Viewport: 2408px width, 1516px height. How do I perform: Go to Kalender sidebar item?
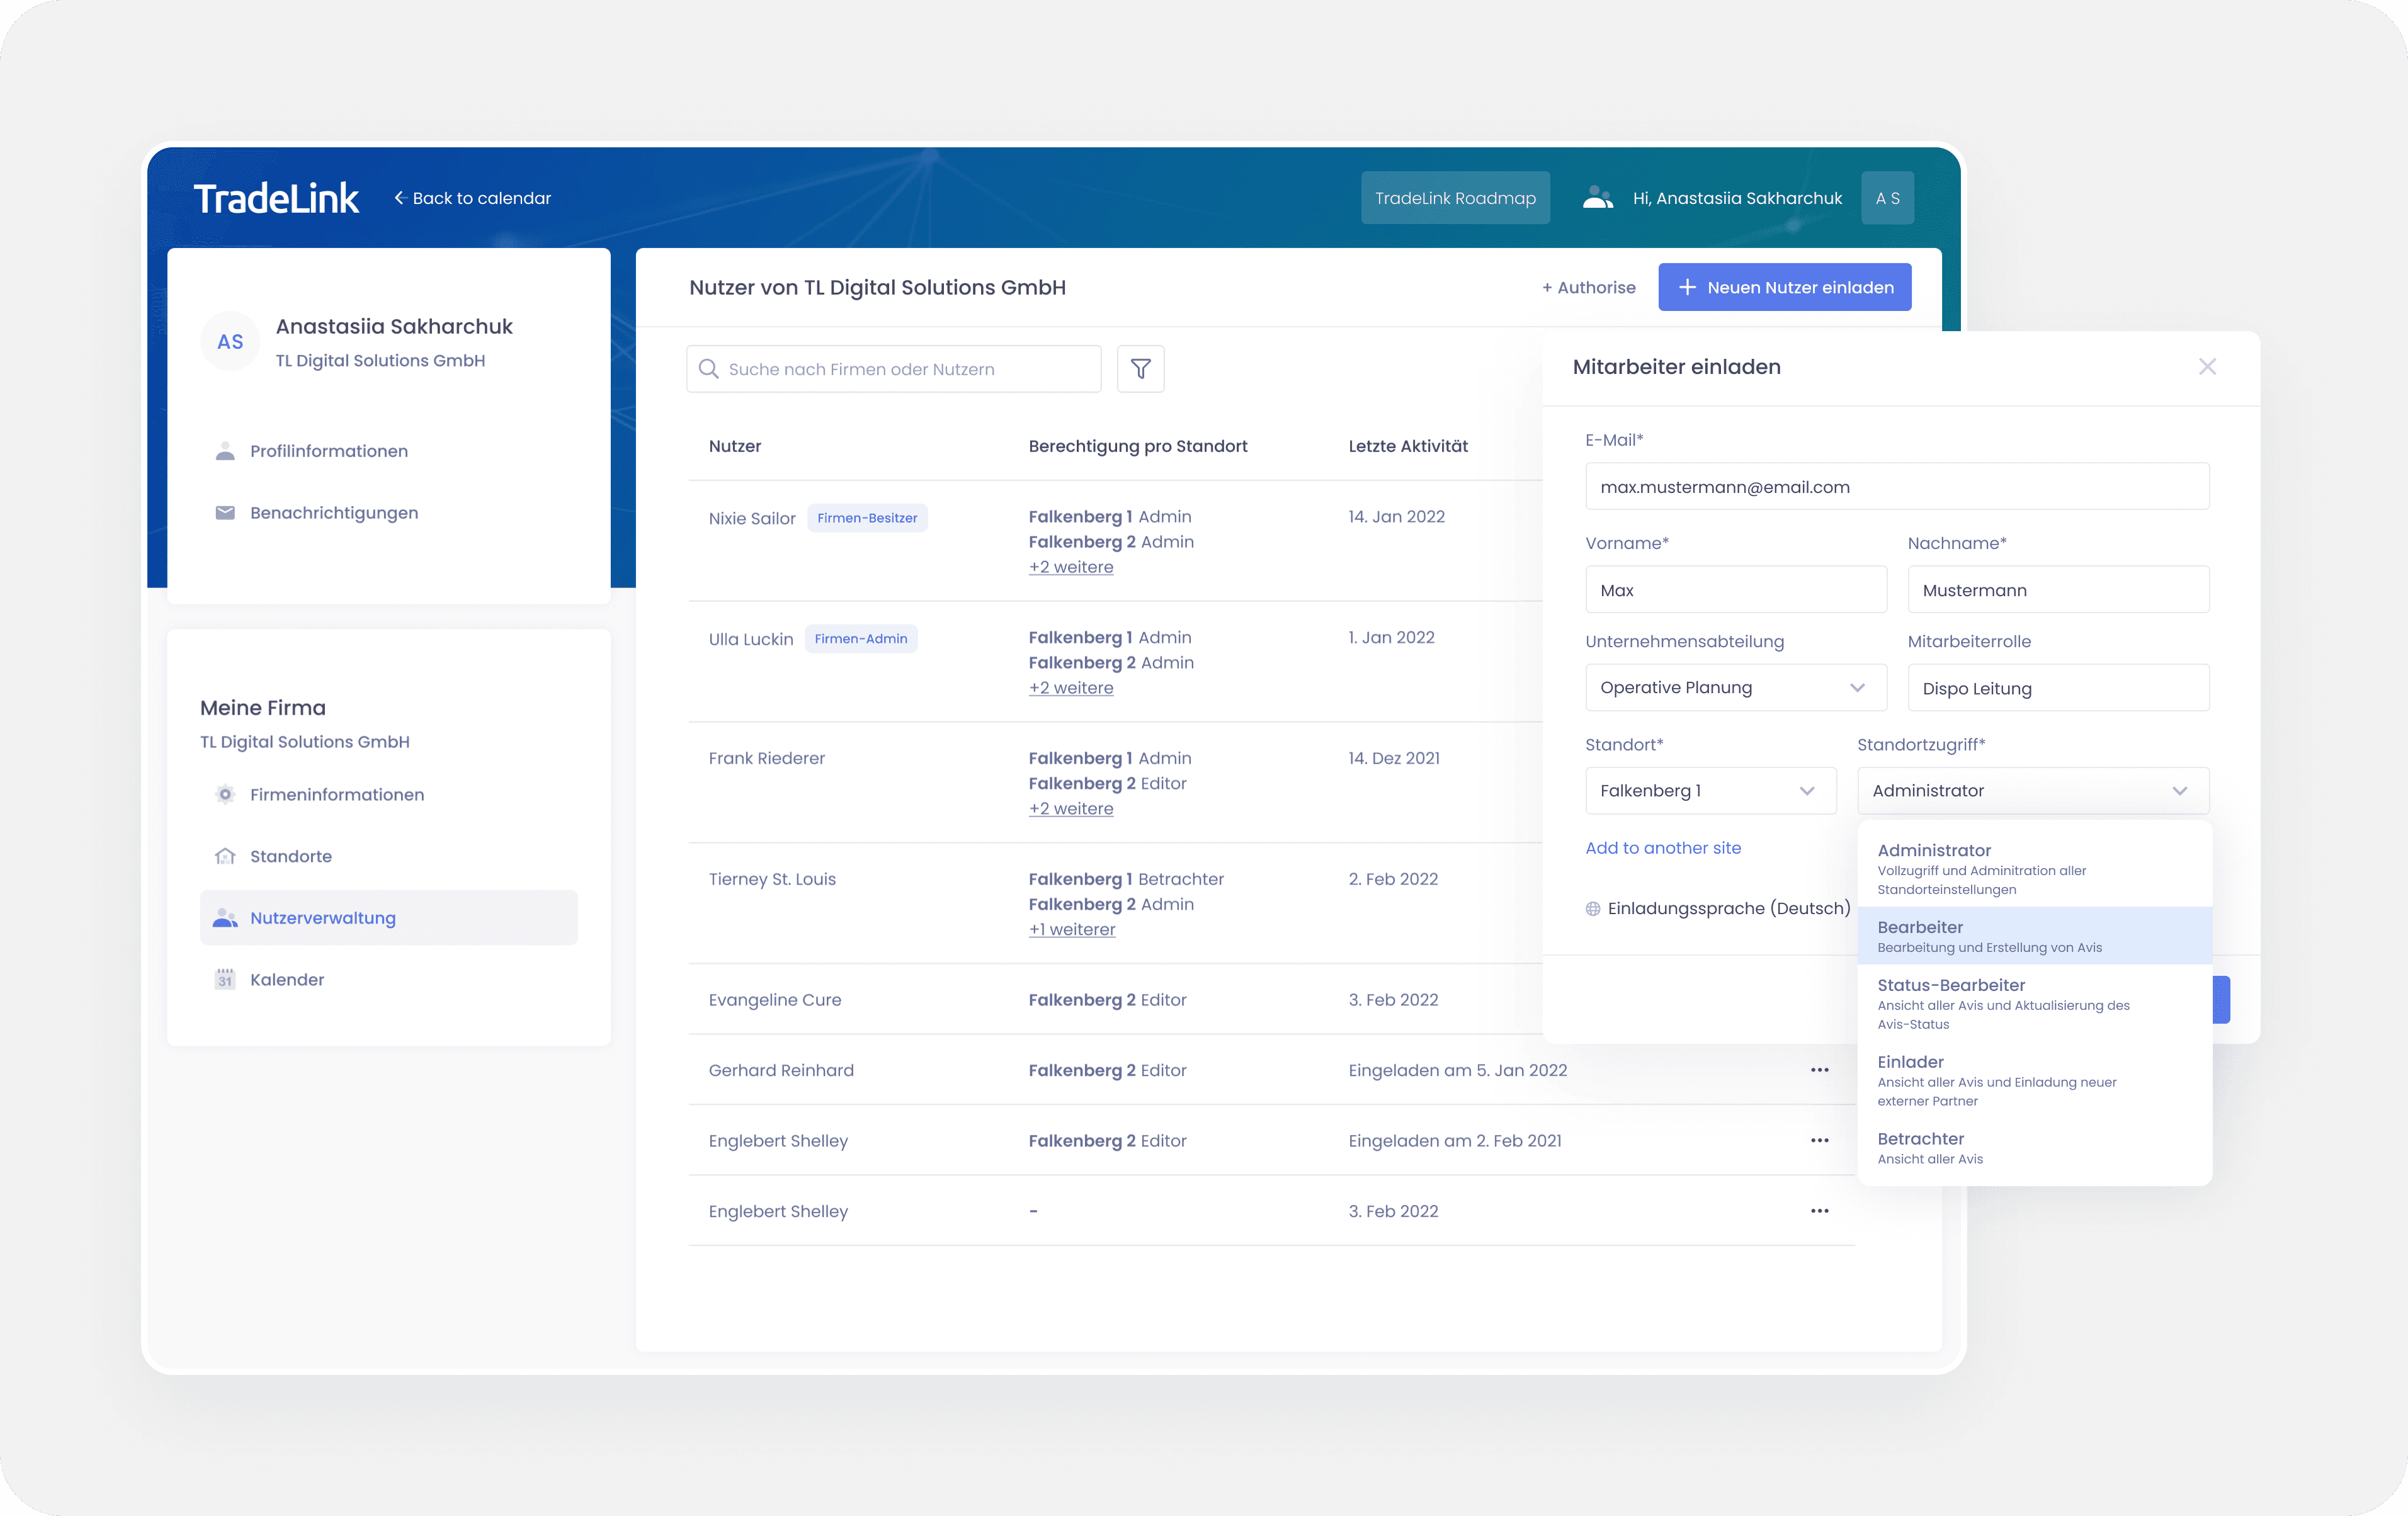pos(287,980)
